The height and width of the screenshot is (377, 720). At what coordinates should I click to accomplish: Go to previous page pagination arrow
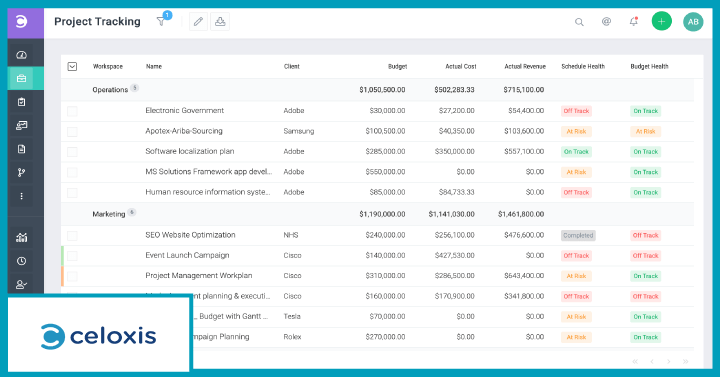652,362
